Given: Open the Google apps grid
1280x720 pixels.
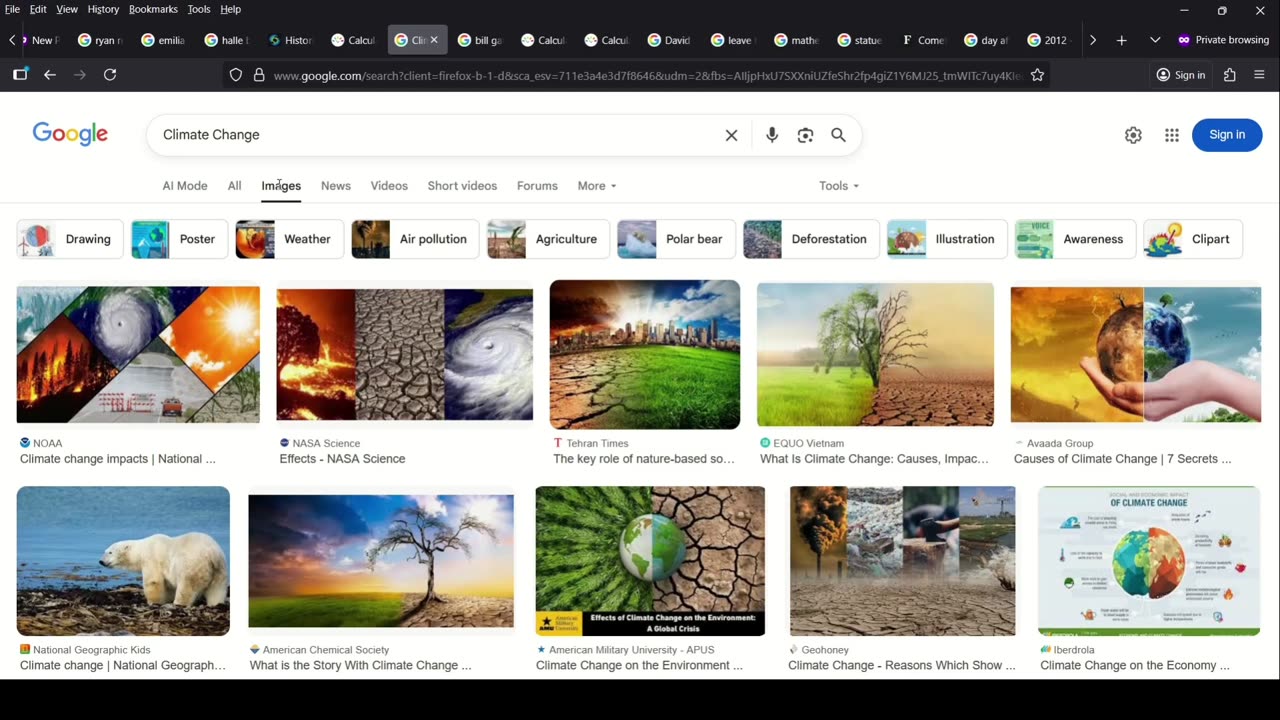Looking at the screenshot, I should [x=1172, y=135].
